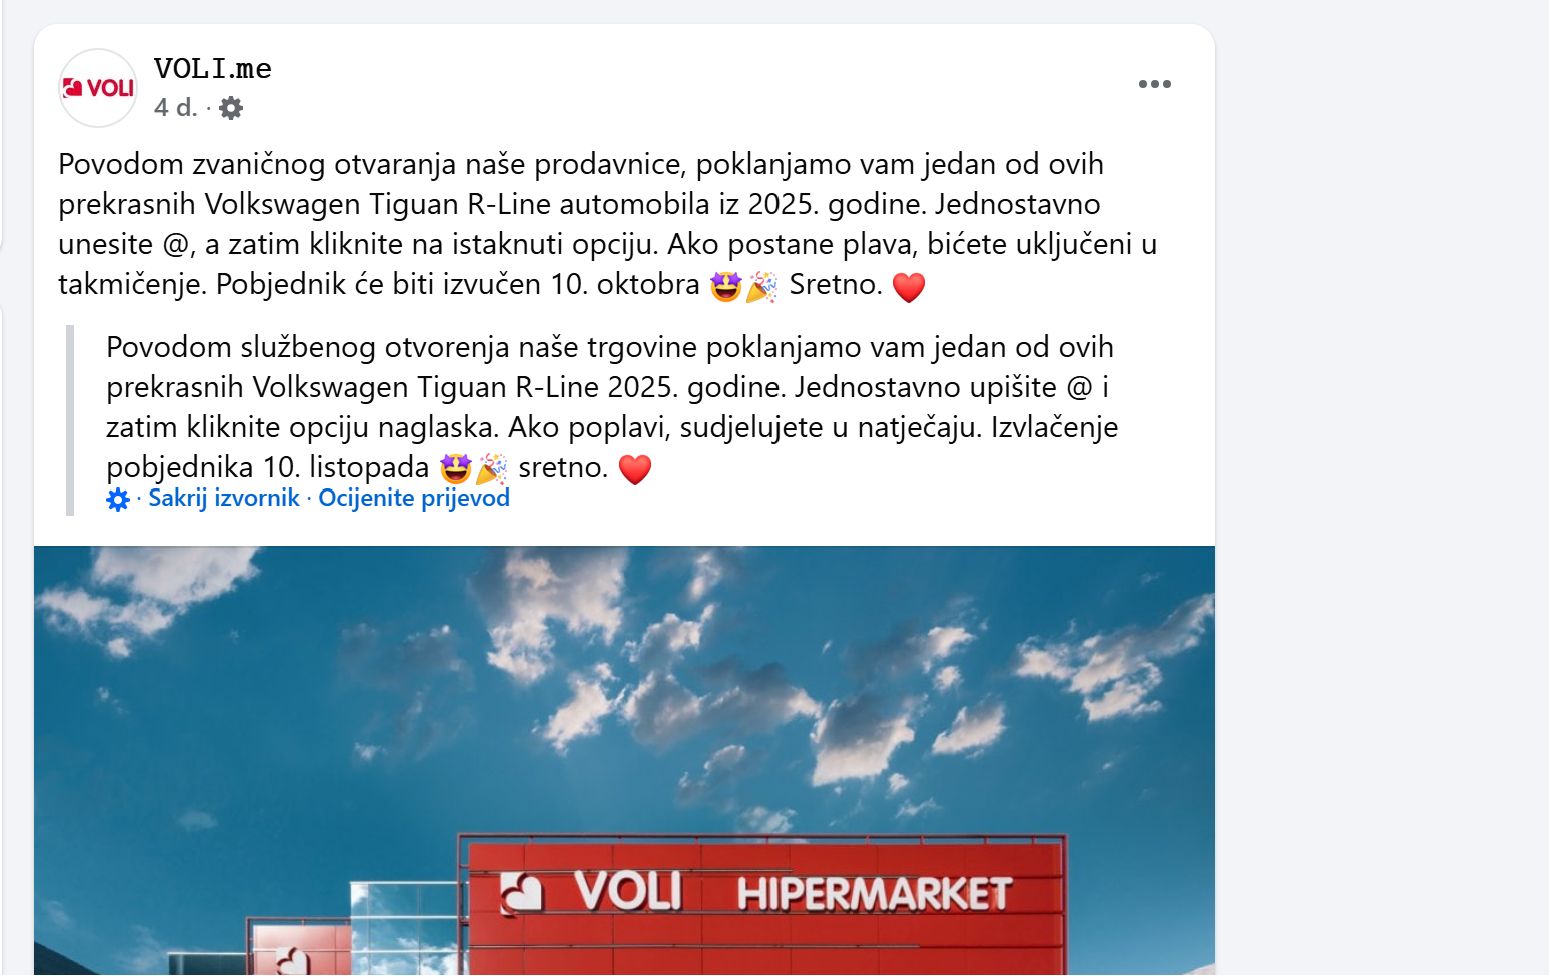This screenshot has height=976, width=1550.
Task: Click the gear icon next to the timestamp
Action: coord(231,108)
